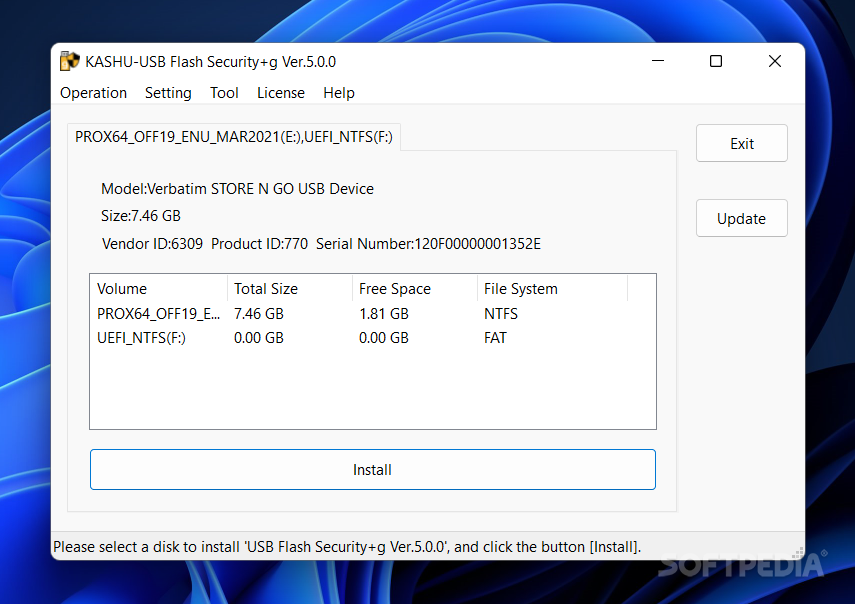Image resolution: width=855 pixels, height=604 pixels.
Task: Open the Tool menu
Action: [224, 93]
